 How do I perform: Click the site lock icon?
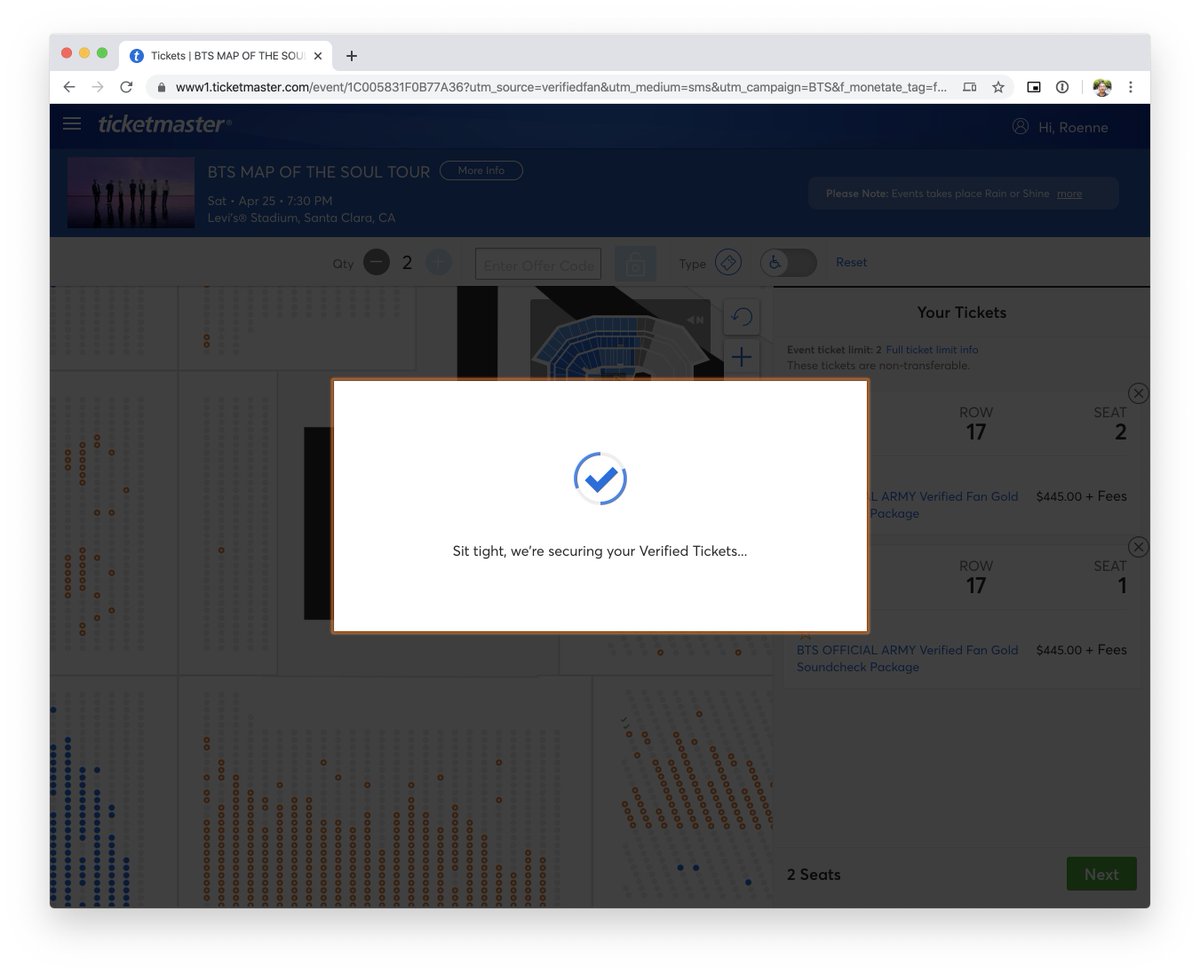click(161, 87)
